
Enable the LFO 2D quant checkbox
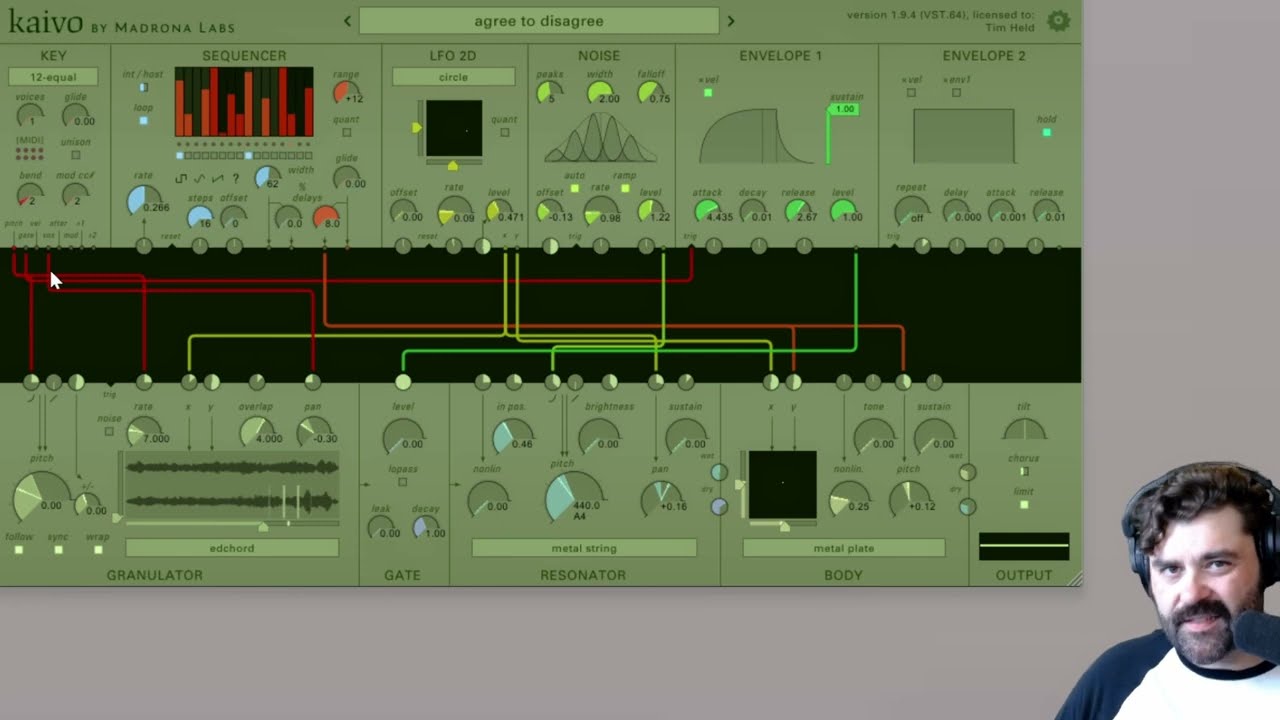pos(504,132)
